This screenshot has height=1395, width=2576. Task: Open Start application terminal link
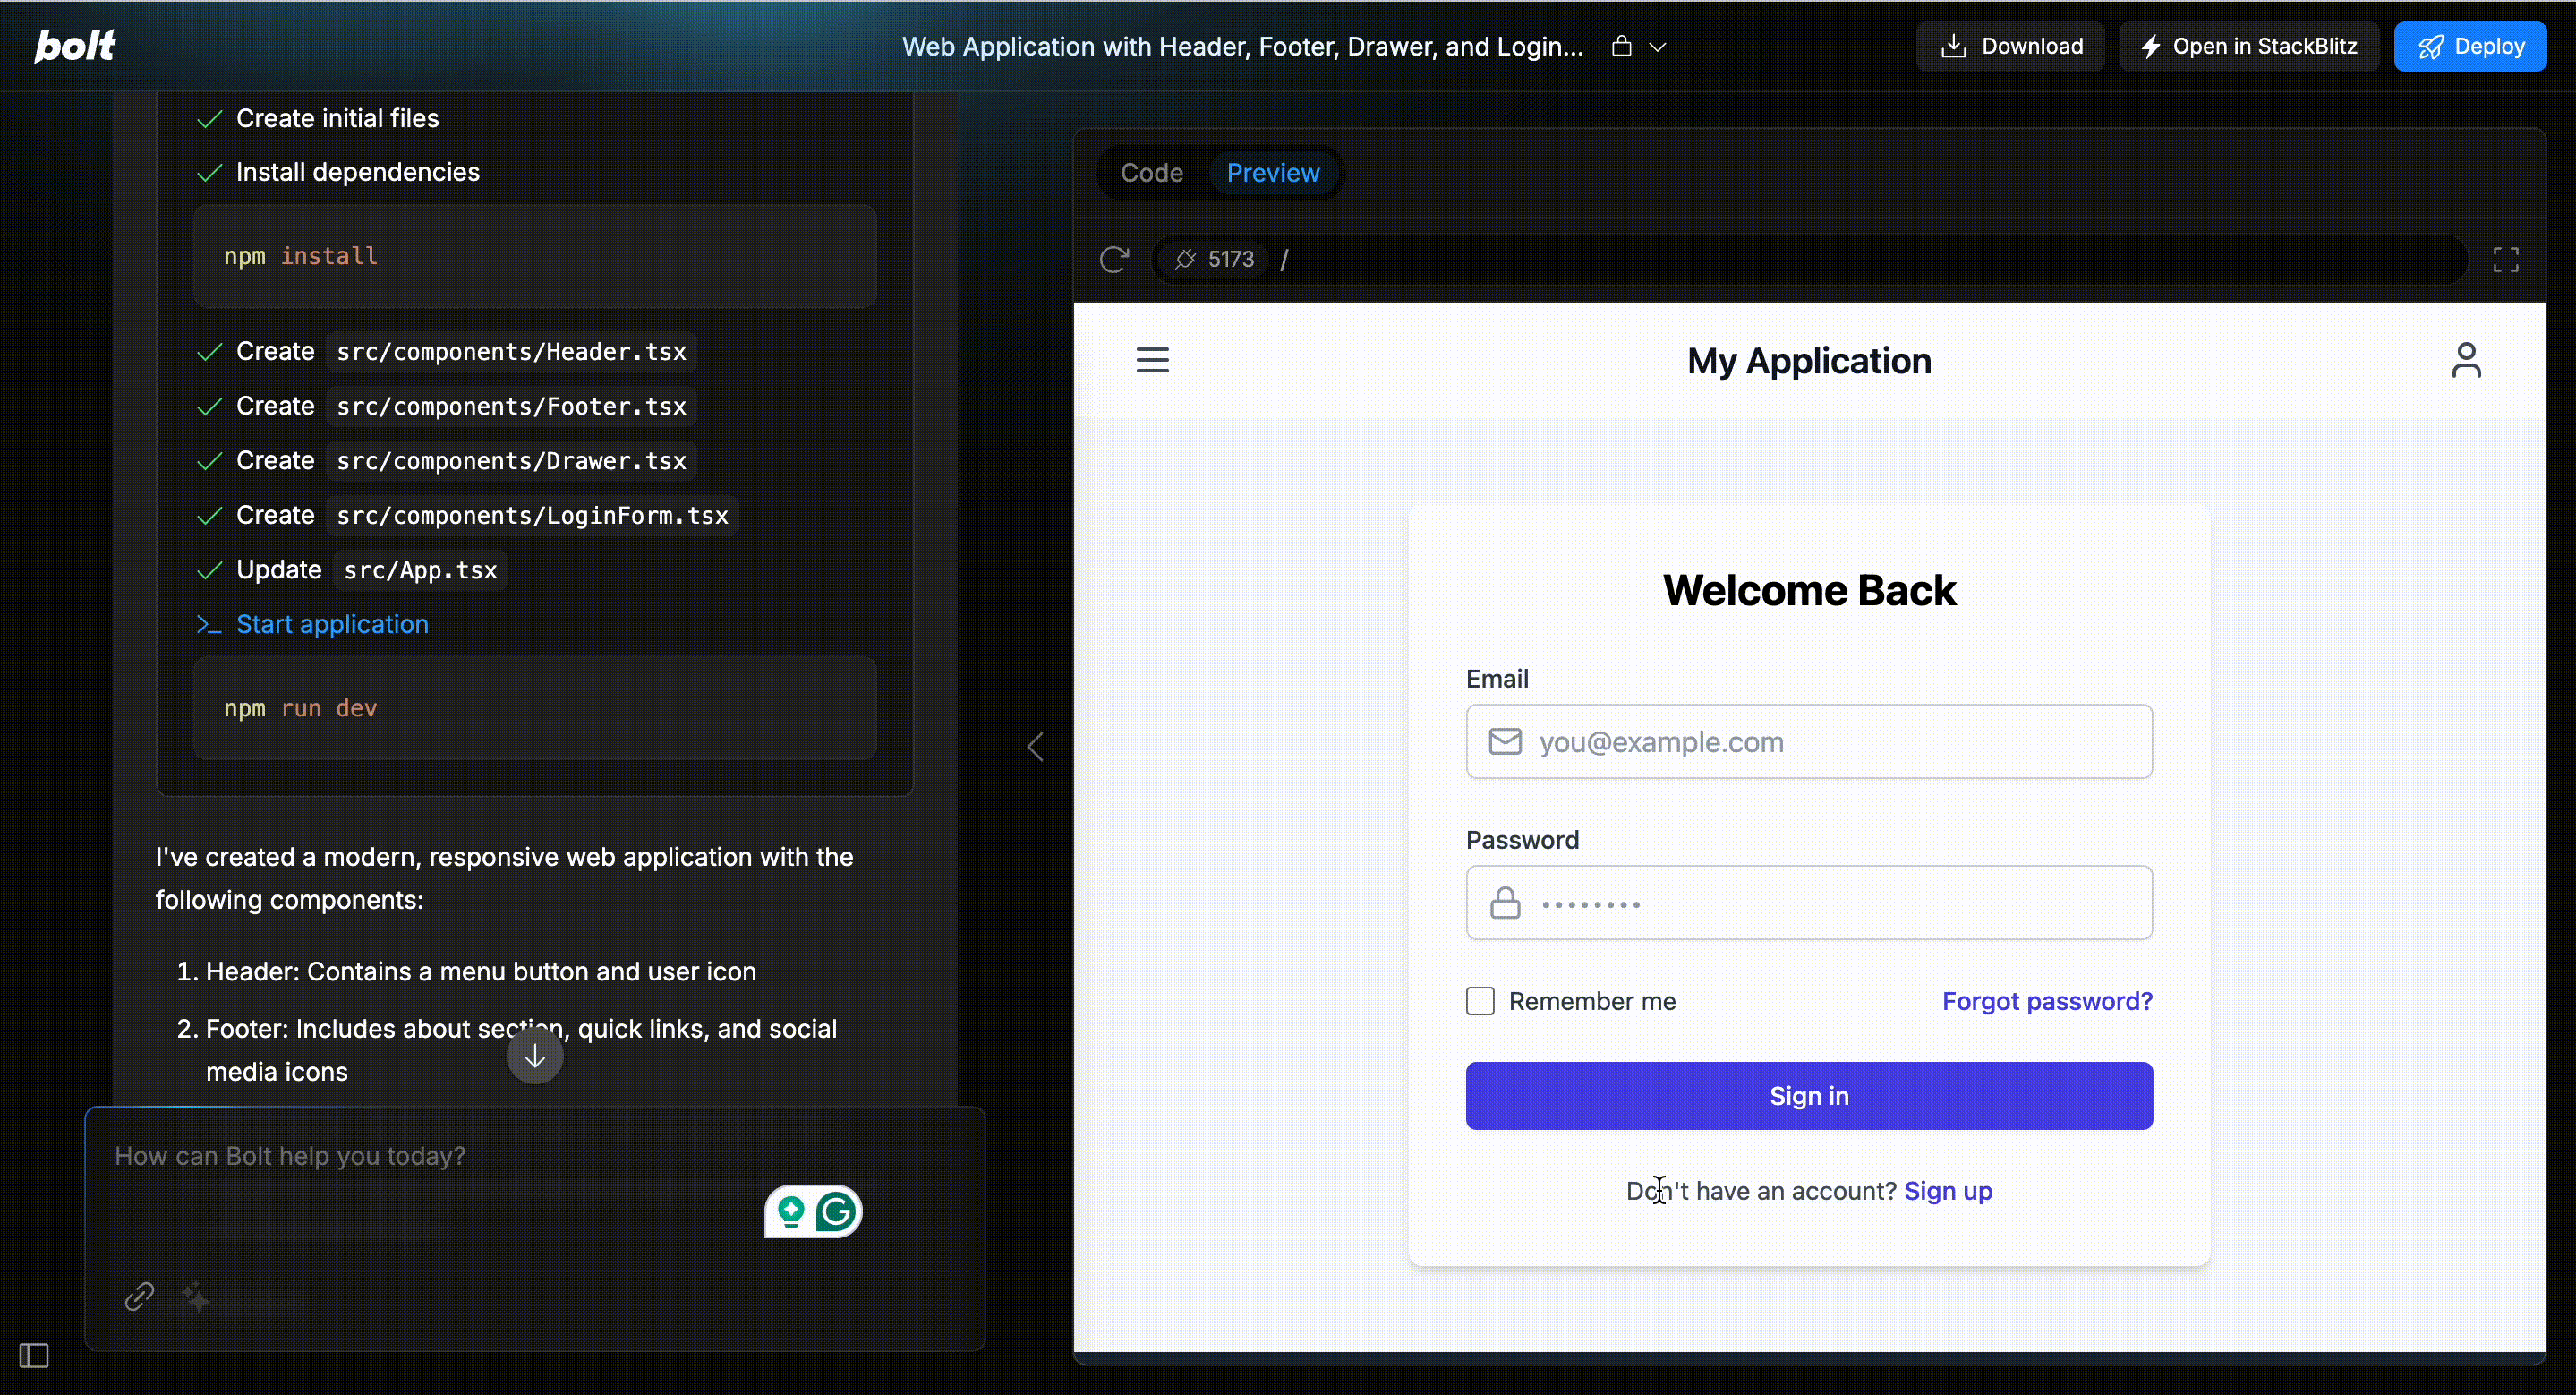pyautogui.click(x=332, y=624)
